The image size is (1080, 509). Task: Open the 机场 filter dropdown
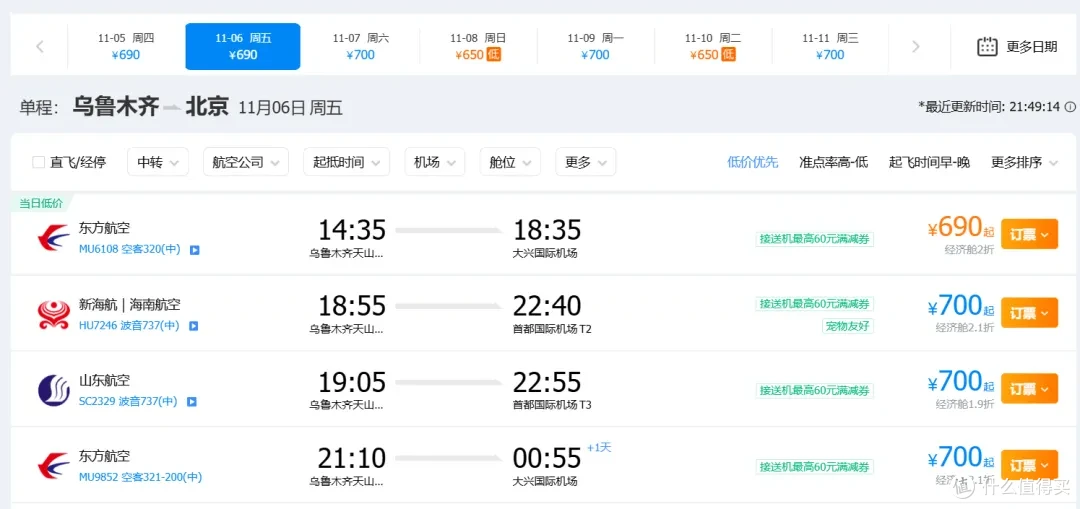[x=435, y=162]
